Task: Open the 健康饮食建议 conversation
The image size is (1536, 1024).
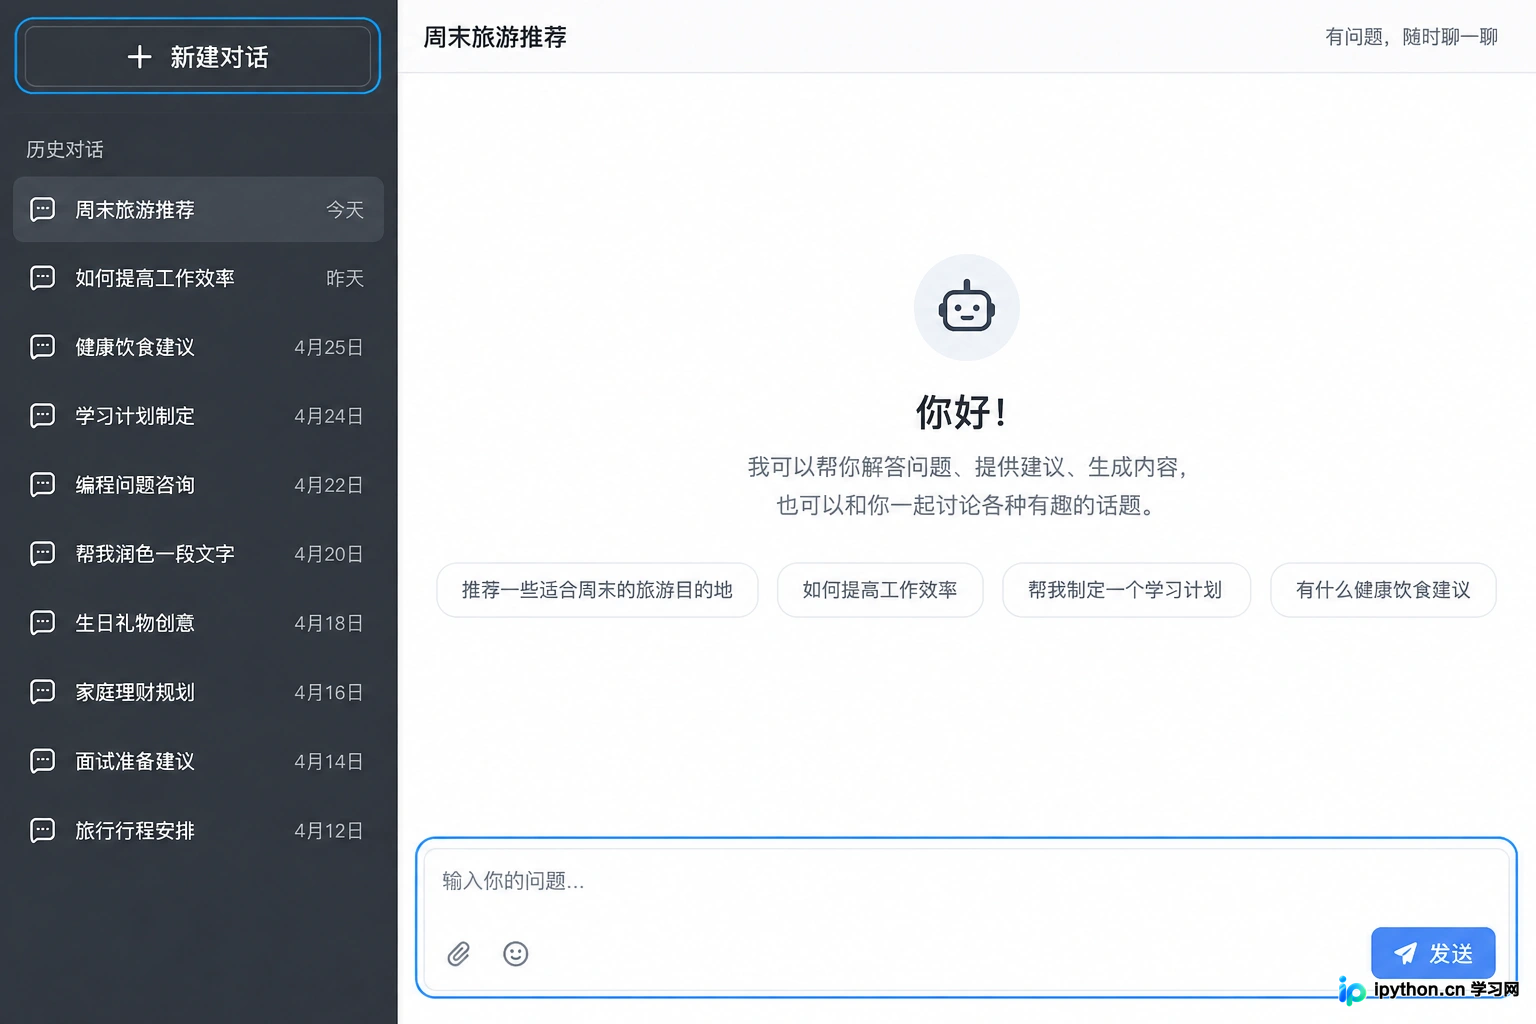Action: 198,347
